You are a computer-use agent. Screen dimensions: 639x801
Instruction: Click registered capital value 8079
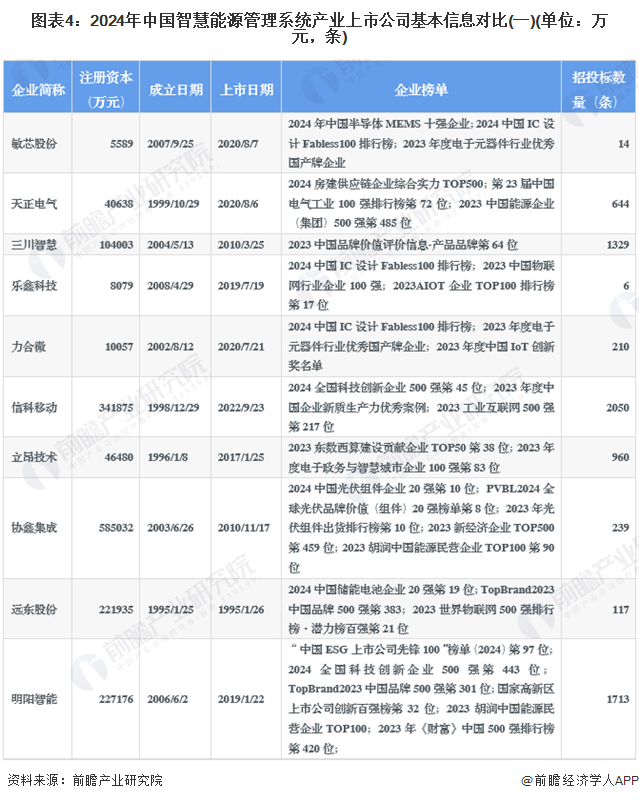(122, 286)
